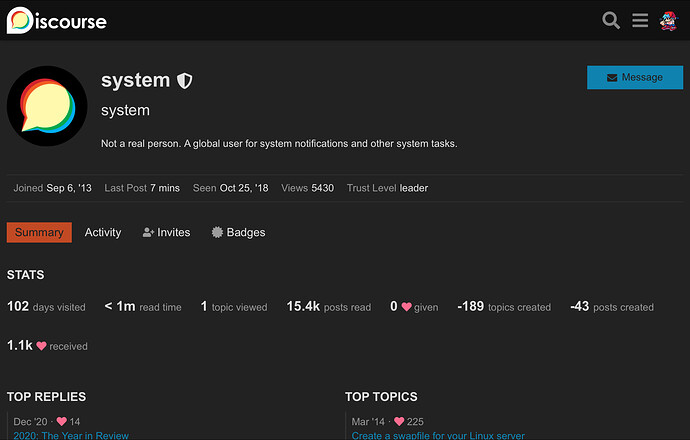Screen dimensions: 690x440
Task: Open the hamburger menu icon
Action: pos(640,20)
